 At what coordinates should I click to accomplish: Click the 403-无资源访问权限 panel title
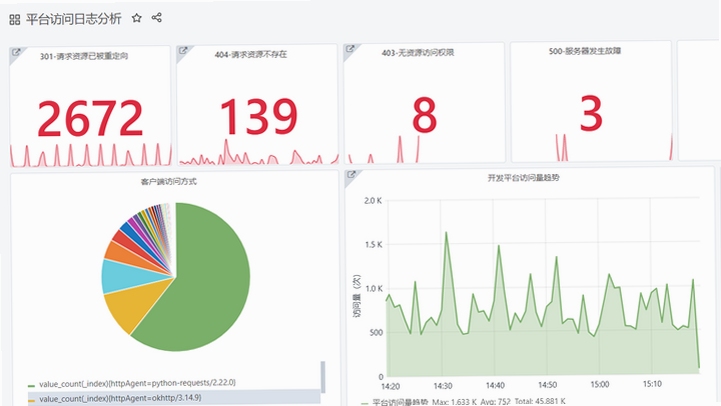(418, 53)
